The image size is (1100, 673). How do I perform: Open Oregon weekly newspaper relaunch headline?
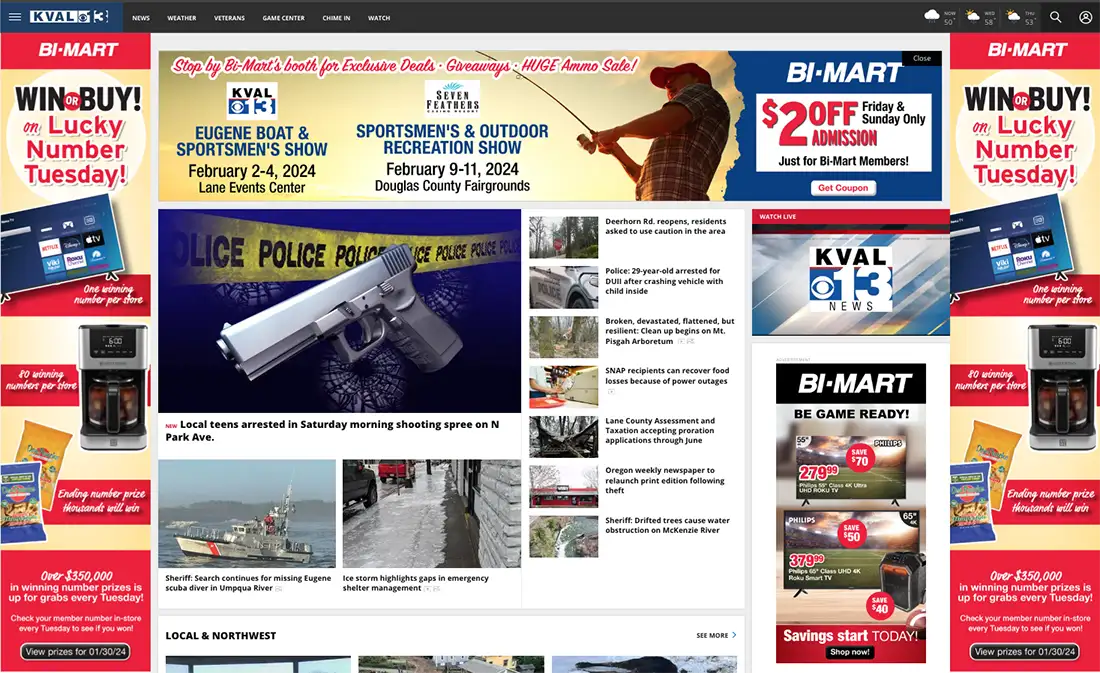[665, 480]
